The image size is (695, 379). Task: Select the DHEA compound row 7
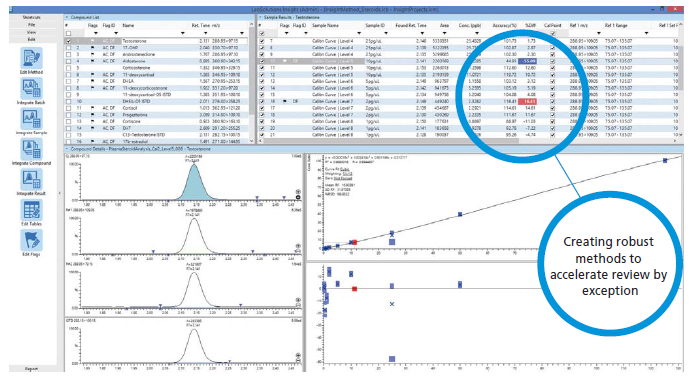coord(157,81)
